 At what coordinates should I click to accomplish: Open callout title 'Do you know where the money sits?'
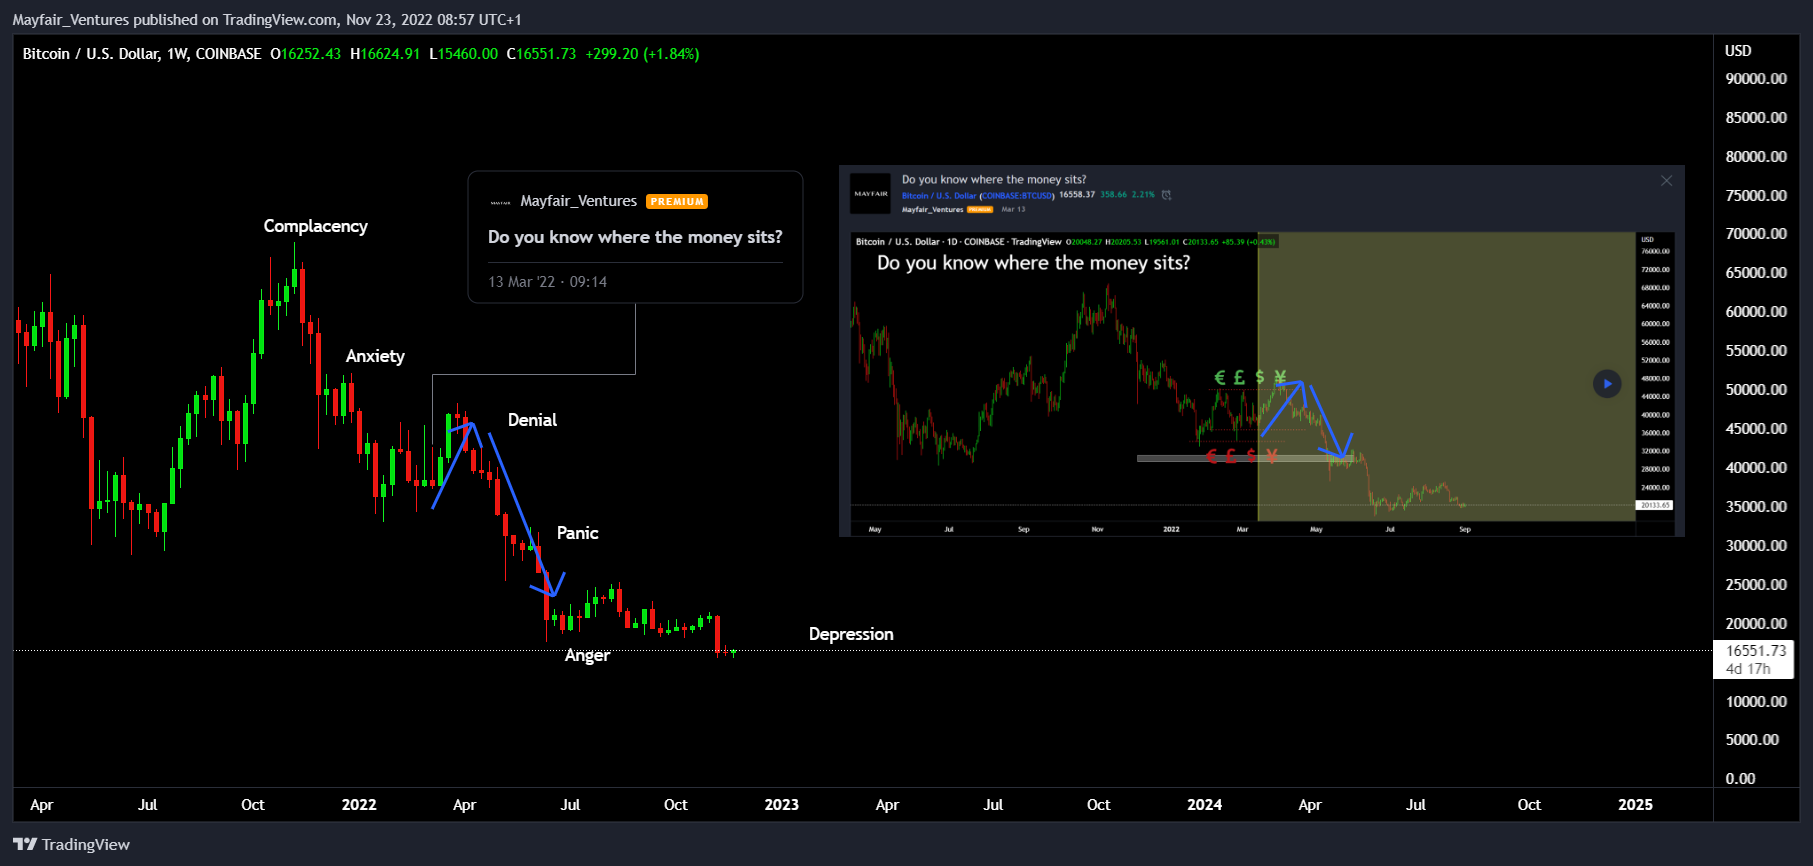(x=635, y=237)
